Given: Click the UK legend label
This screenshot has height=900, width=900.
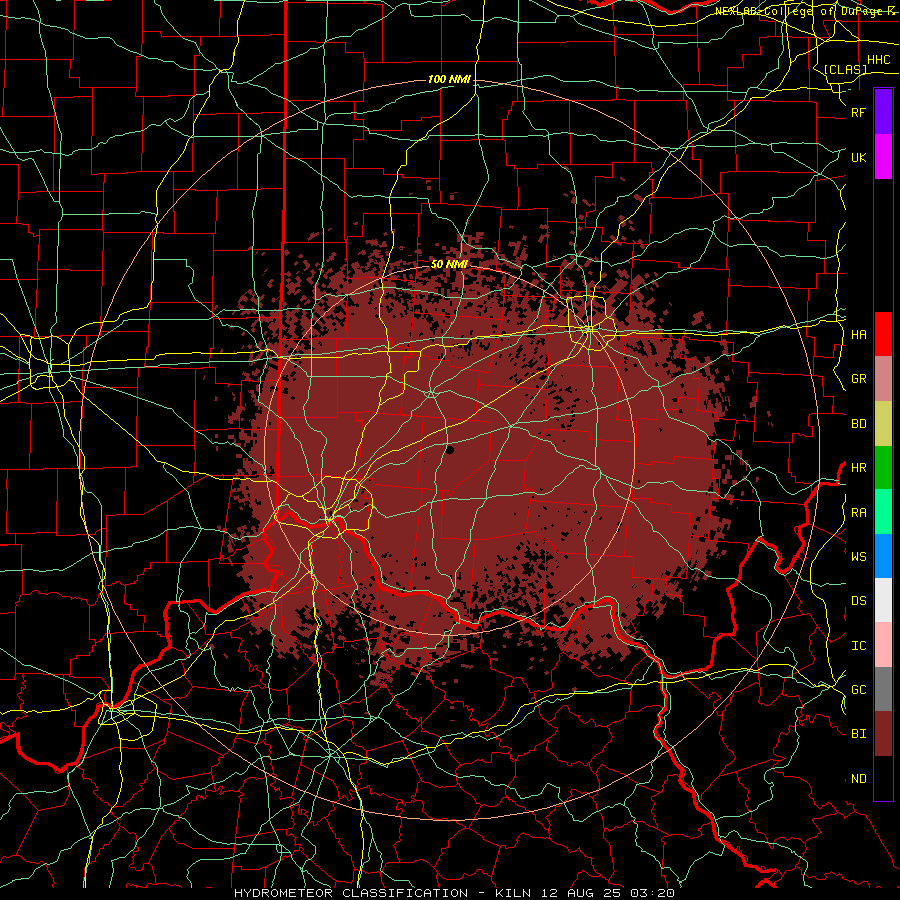Looking at the screenshot, I should point(858,157).
